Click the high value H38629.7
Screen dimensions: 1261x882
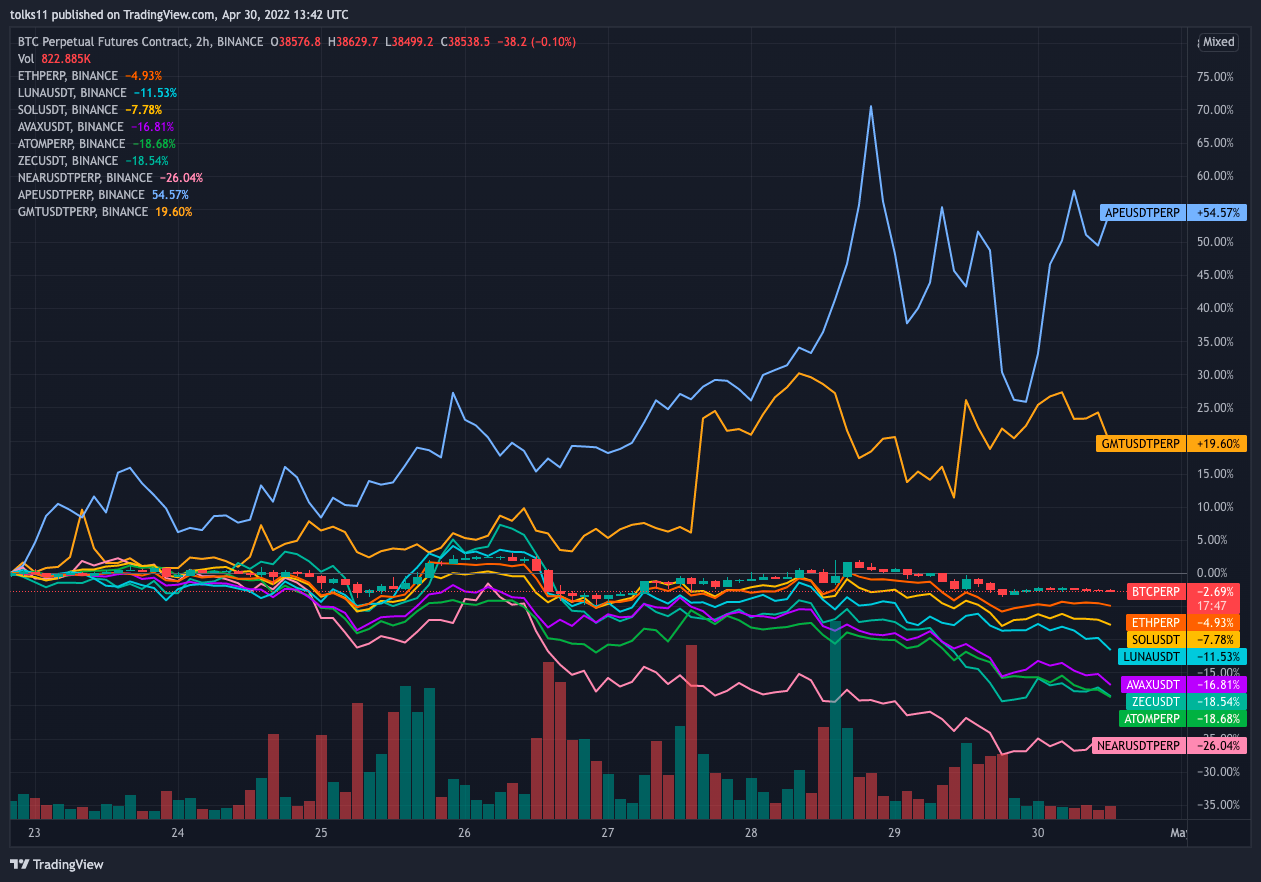(x=354, y=42)
